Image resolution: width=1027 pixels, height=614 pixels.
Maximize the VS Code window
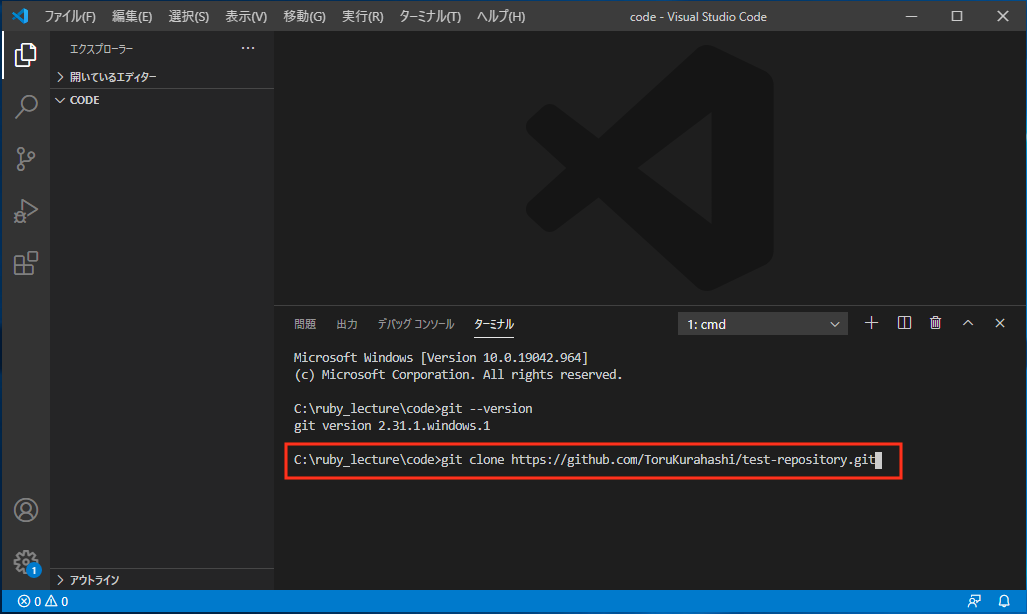click(957, 16)
